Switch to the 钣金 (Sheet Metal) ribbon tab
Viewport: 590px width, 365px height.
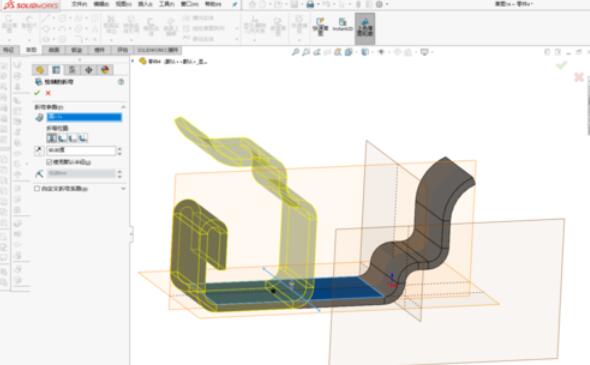pos(76,50)
